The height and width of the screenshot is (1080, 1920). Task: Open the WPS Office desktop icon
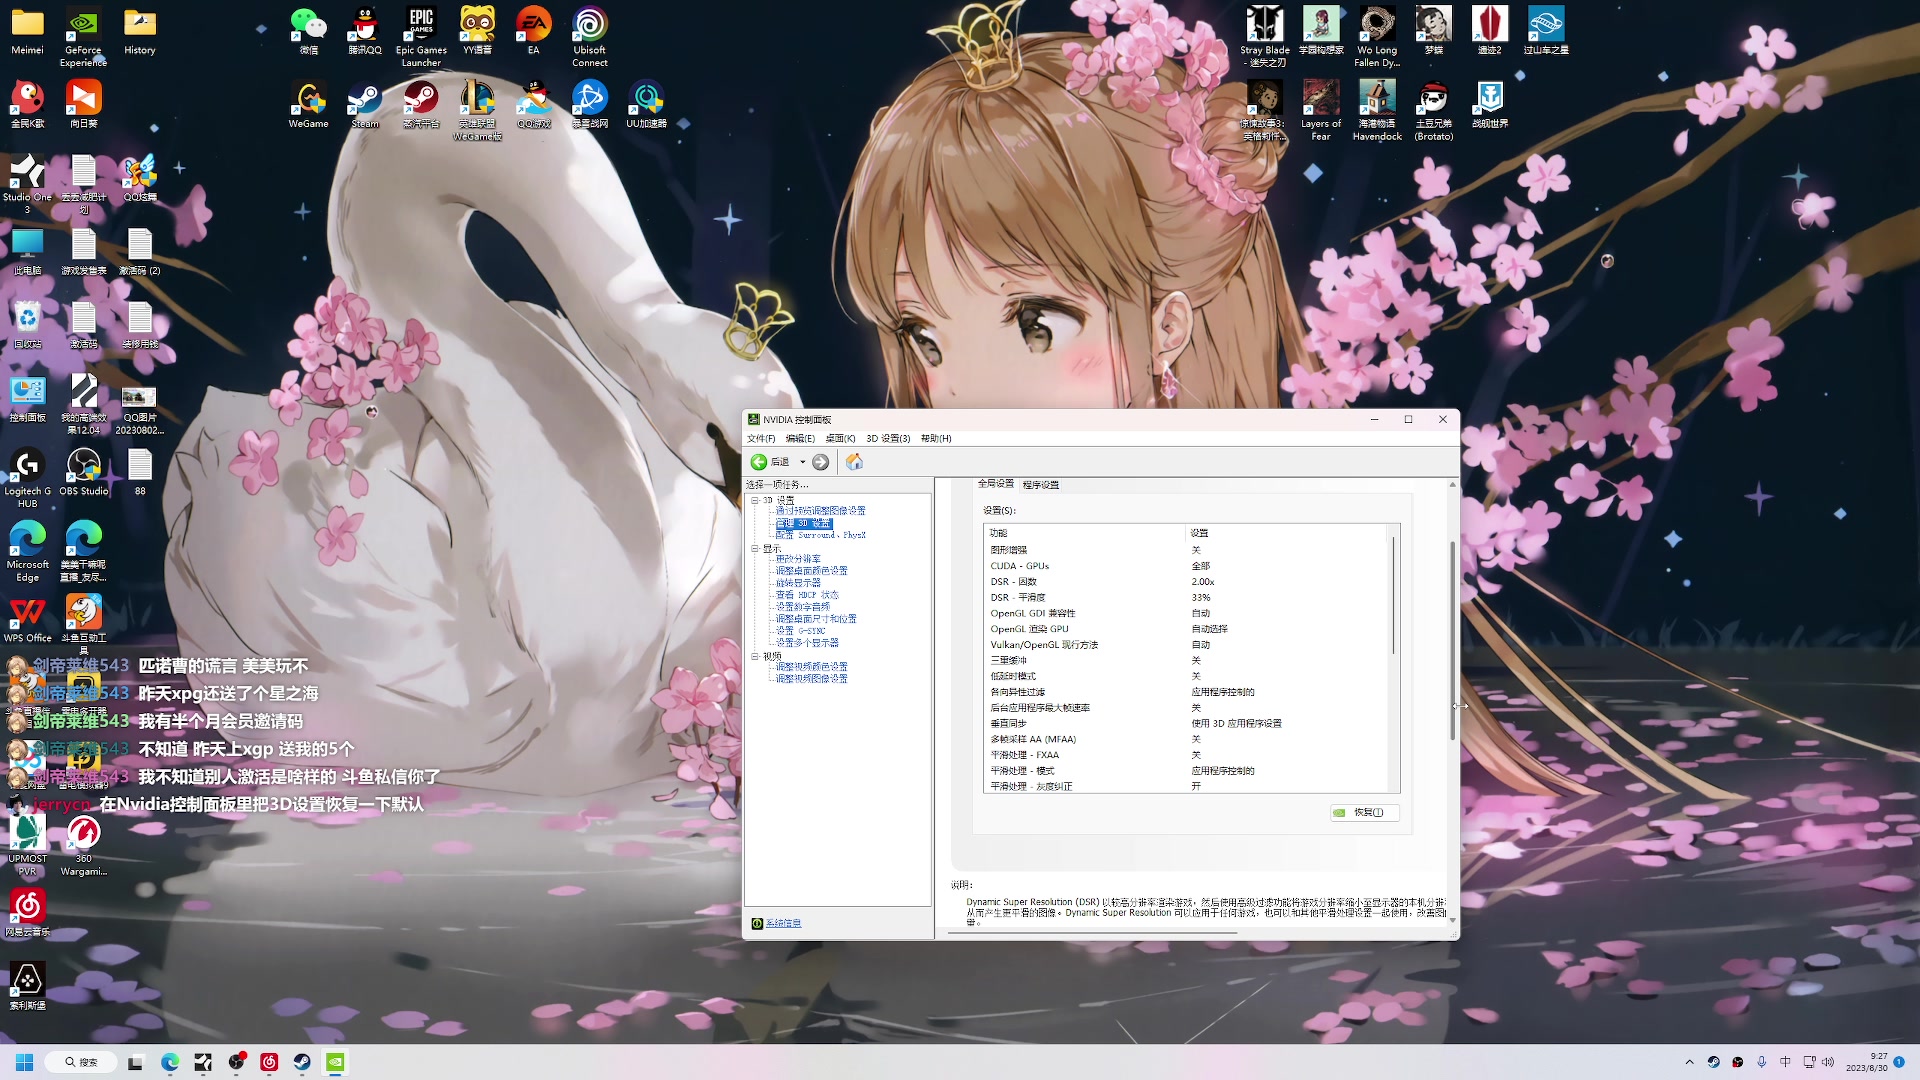point(27,619)
